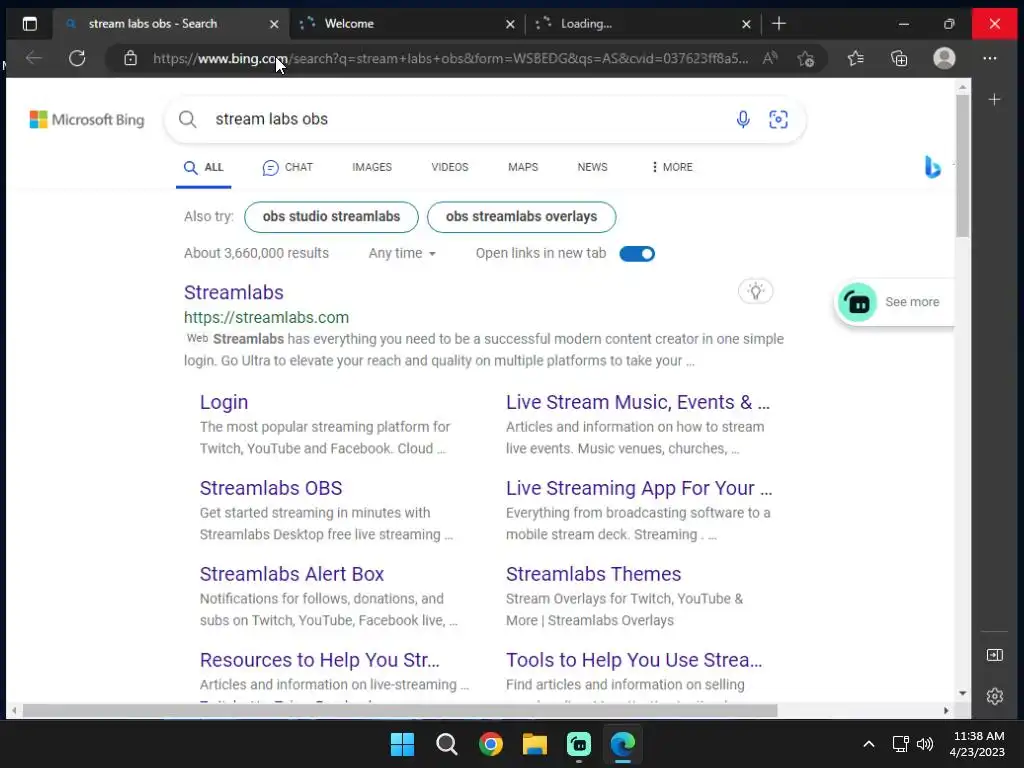Screen dimensions: 1024x768
Task: Open File Explorer from the taskbar
Action: (x=535, y=744)
